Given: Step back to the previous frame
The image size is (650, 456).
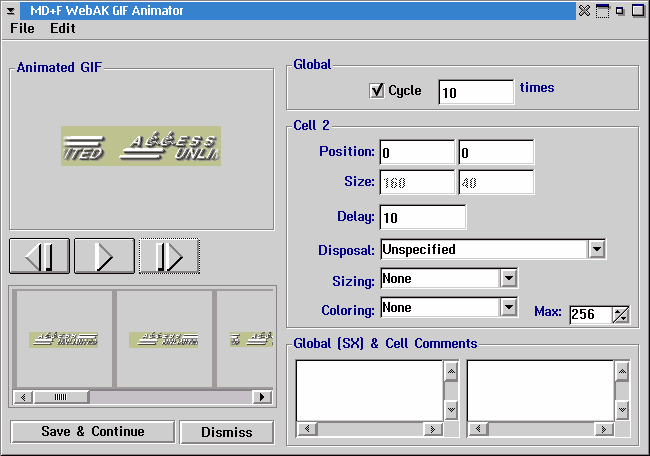Looking at the screenshot, I should click(39, 256).
